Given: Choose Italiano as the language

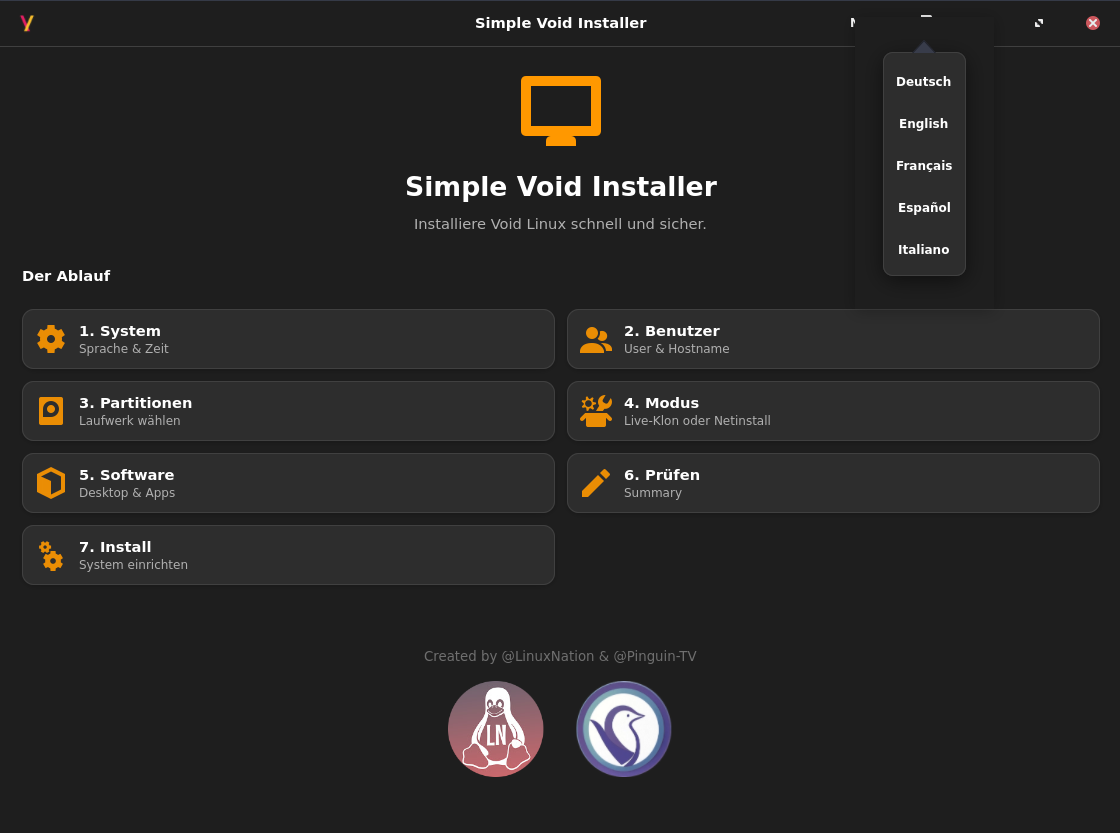Looking at the screenshot, I should click(923, 249).
